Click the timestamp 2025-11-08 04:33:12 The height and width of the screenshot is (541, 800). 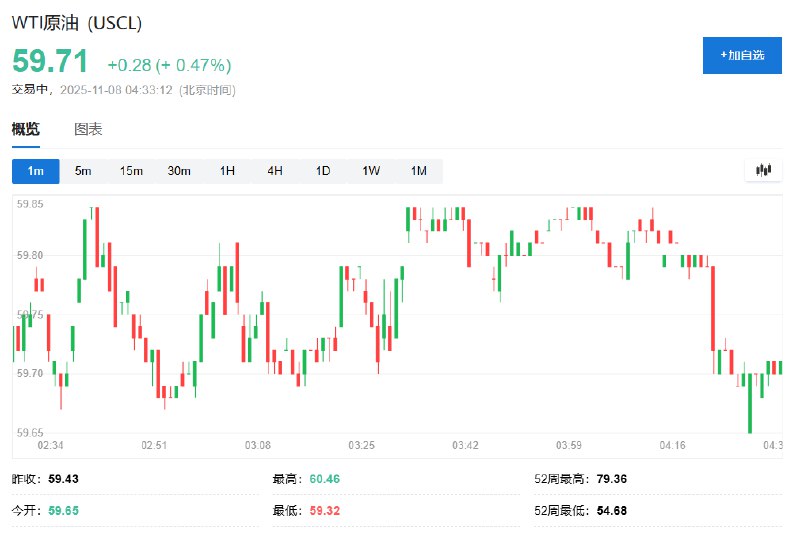116,90
